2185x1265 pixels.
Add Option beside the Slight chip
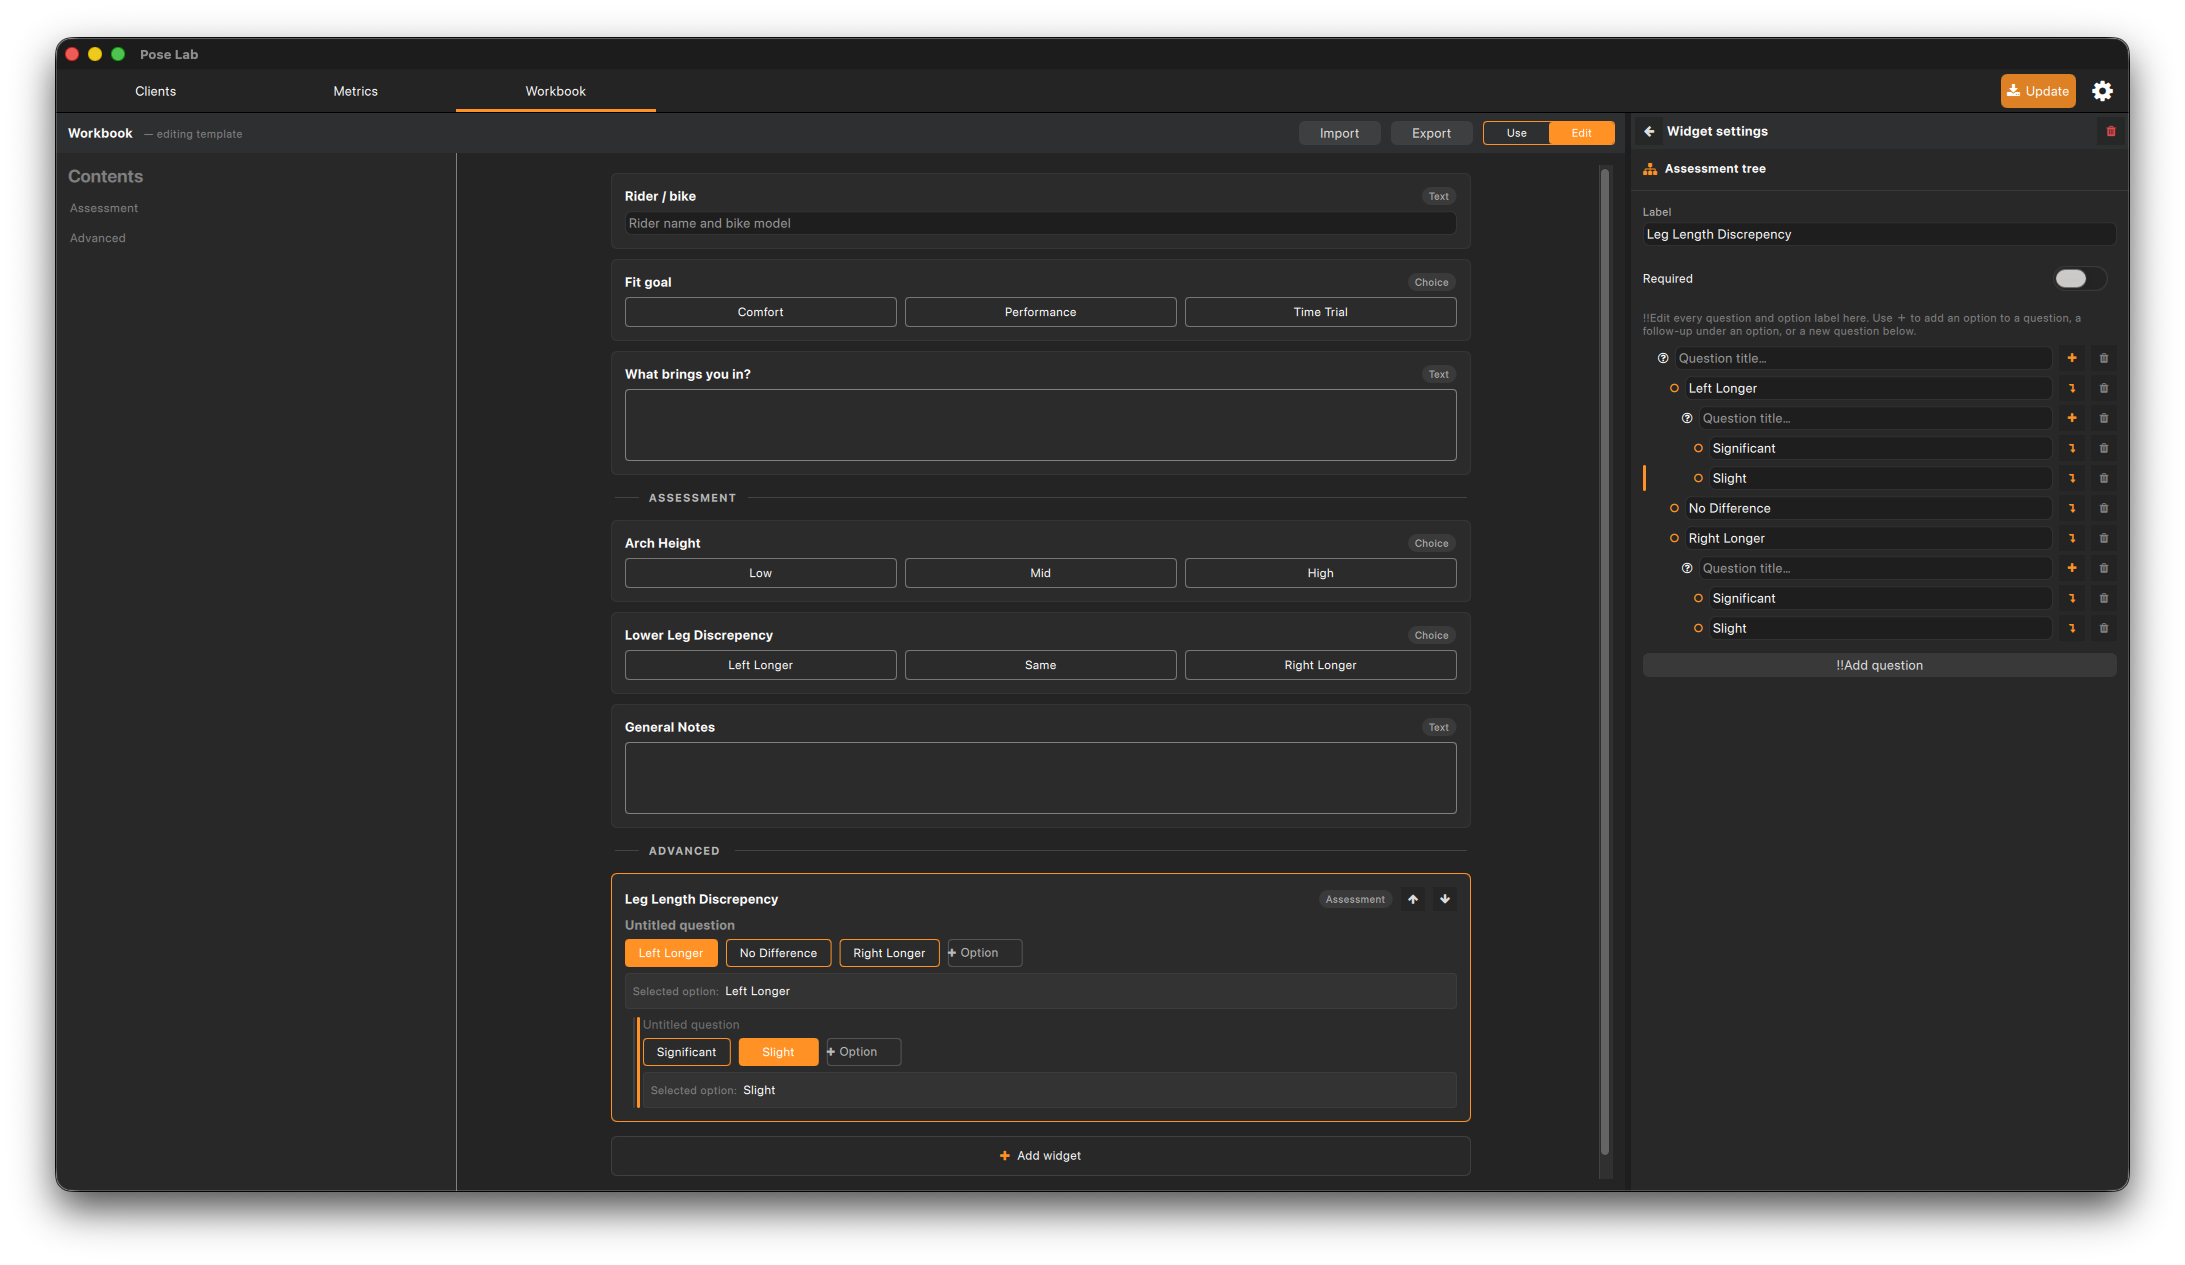point(863,1052)
